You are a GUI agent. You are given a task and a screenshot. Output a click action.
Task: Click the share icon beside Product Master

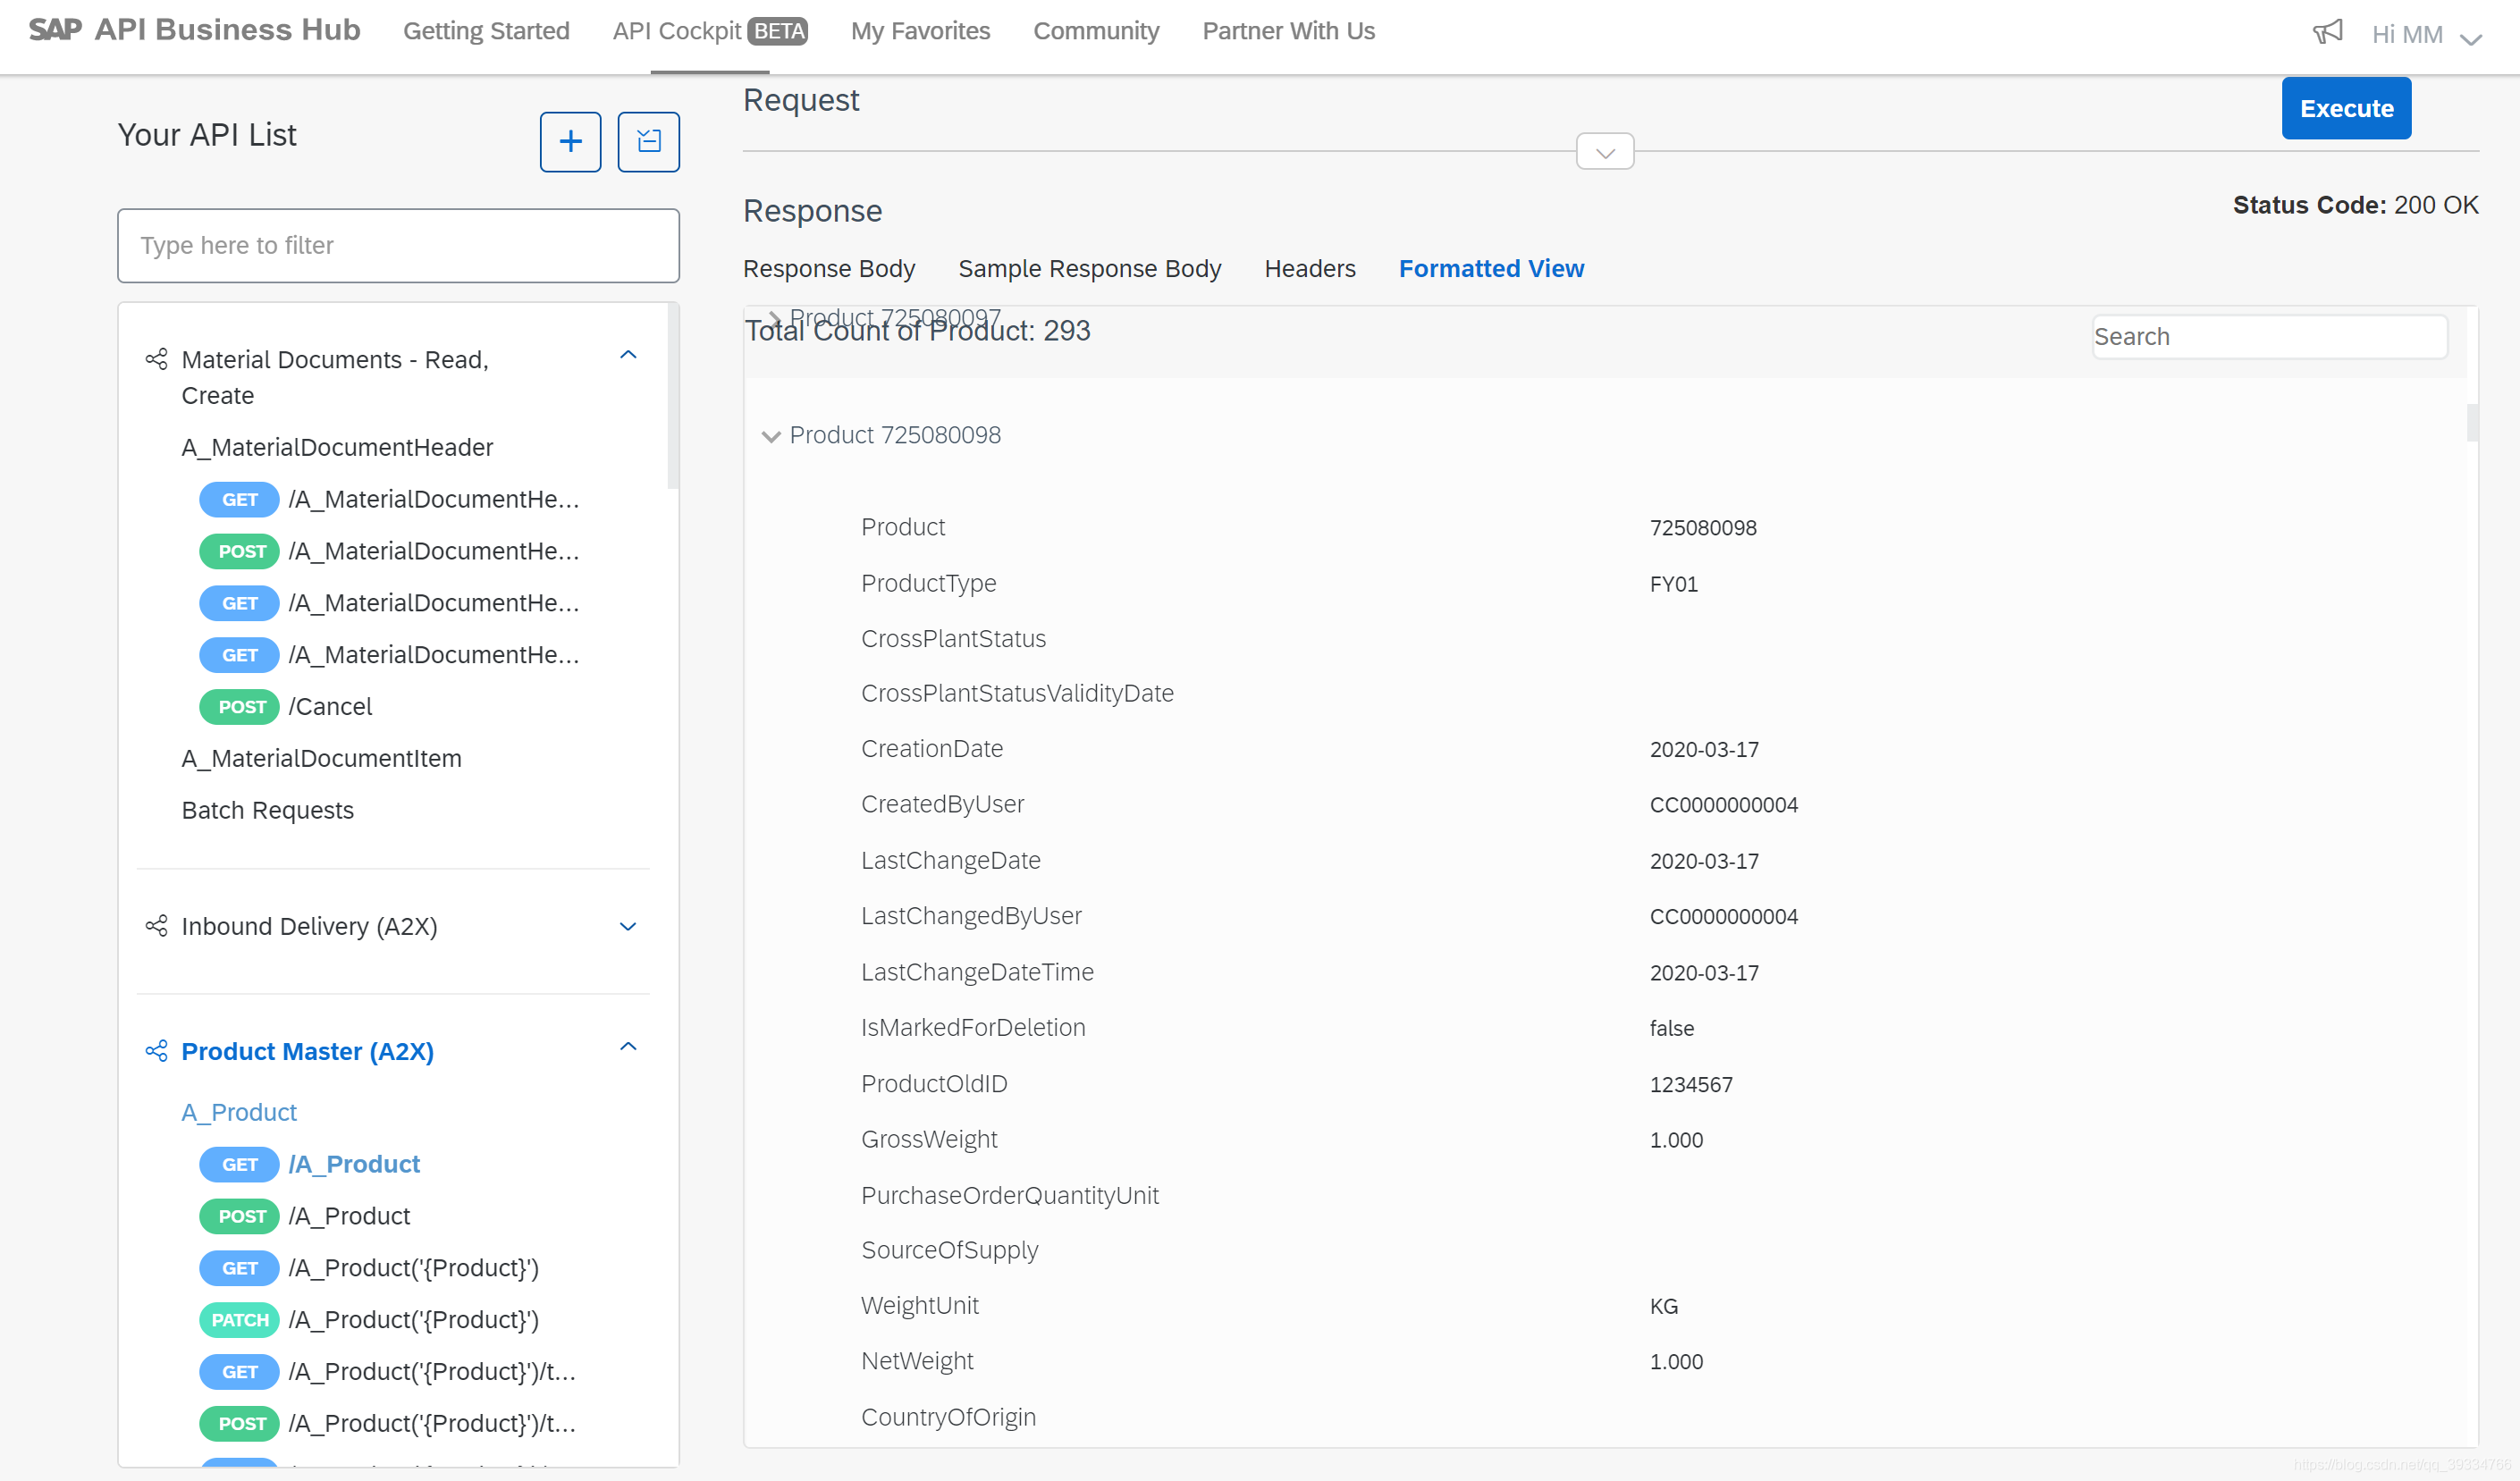156,1051
